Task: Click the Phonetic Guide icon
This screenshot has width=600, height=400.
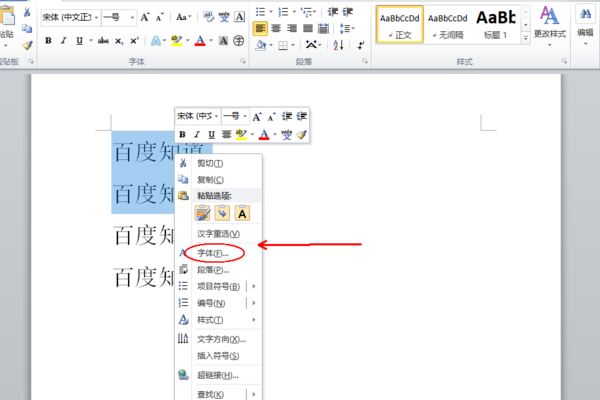Action: (x=224, y=17)
